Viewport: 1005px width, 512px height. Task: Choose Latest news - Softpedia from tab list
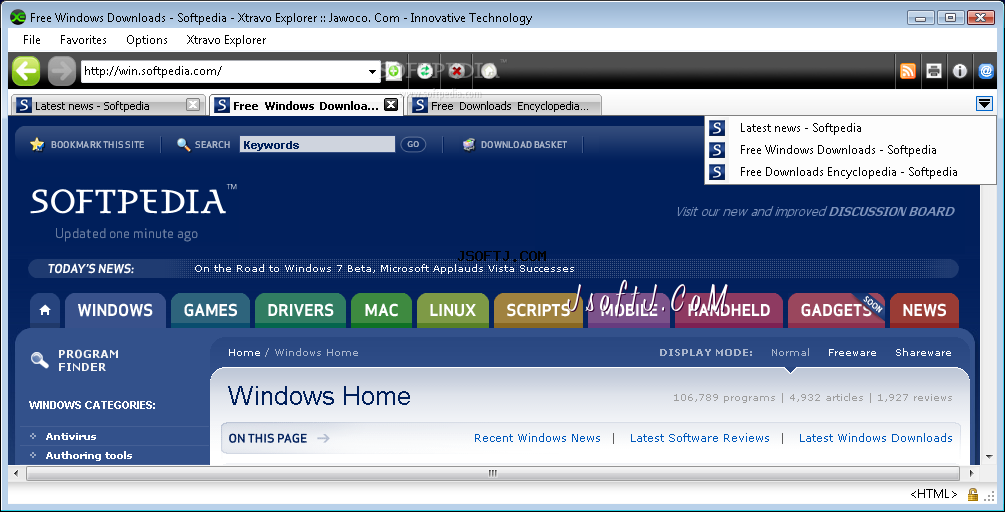coord(800,128)
